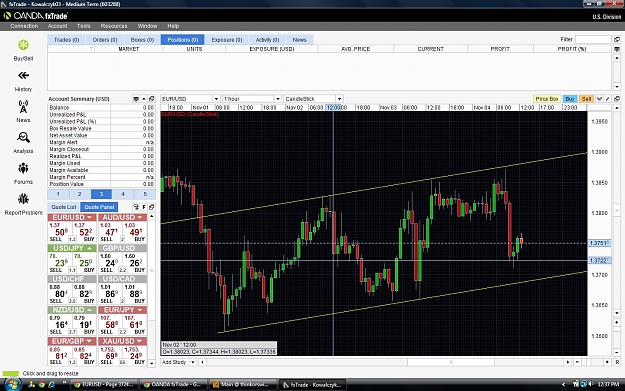Open the currency pair EUR/USD dropdown
This screenshot has width=625, height=391.
216,99
